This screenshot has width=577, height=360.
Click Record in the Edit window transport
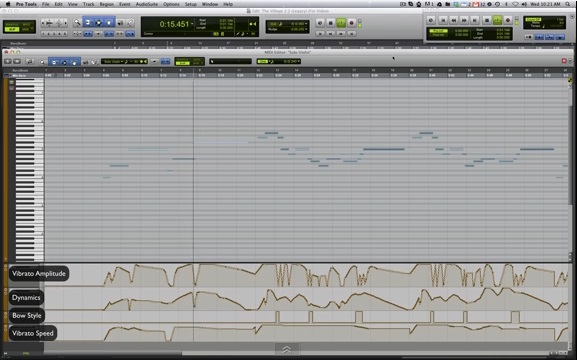click(351, 23)
